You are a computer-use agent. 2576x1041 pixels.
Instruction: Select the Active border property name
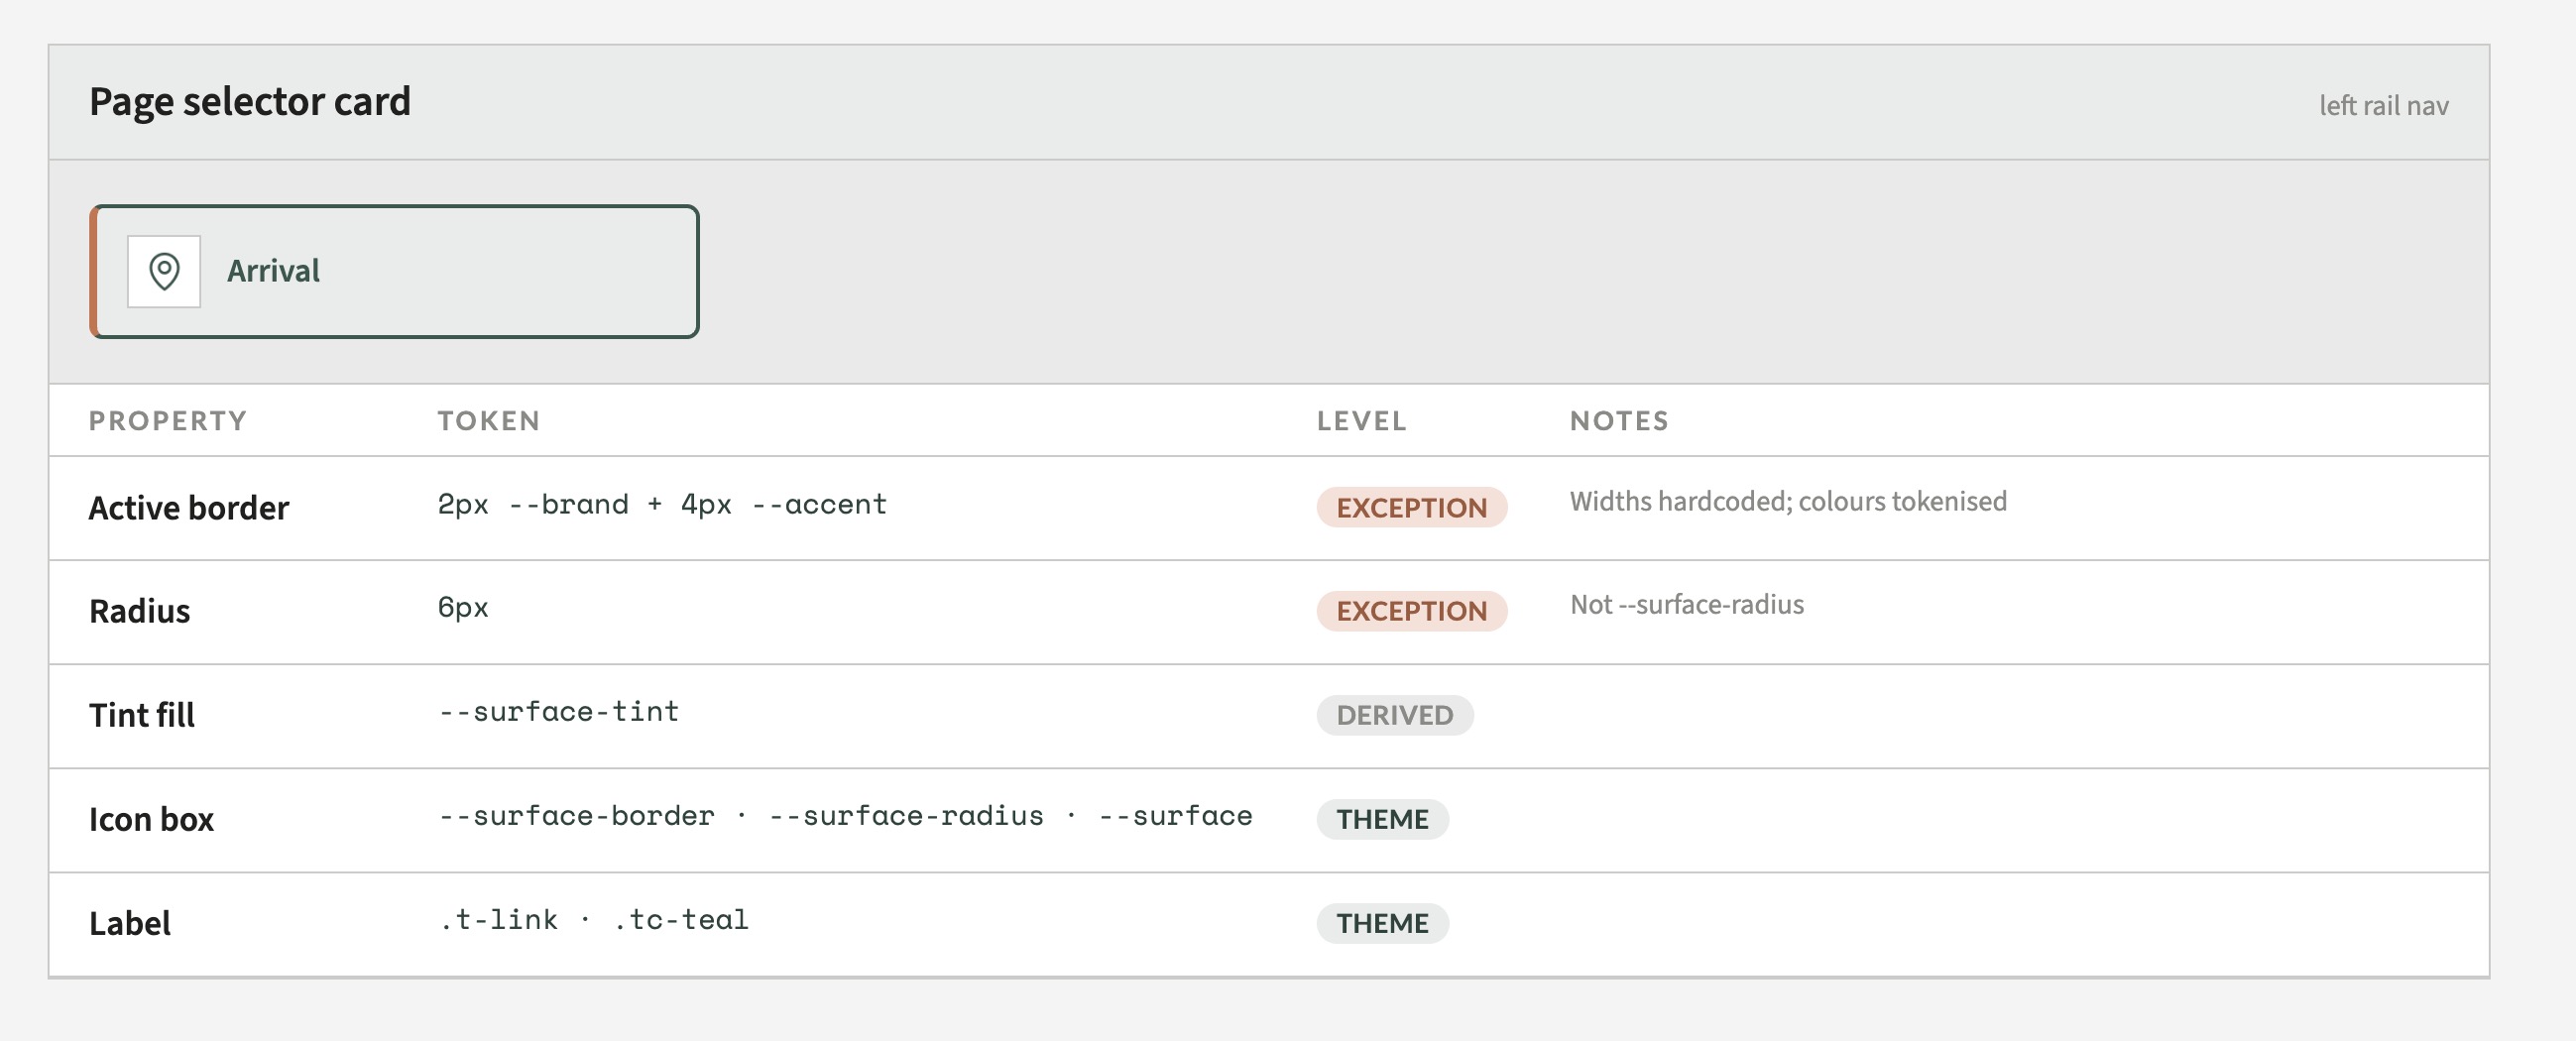point(189,508)
